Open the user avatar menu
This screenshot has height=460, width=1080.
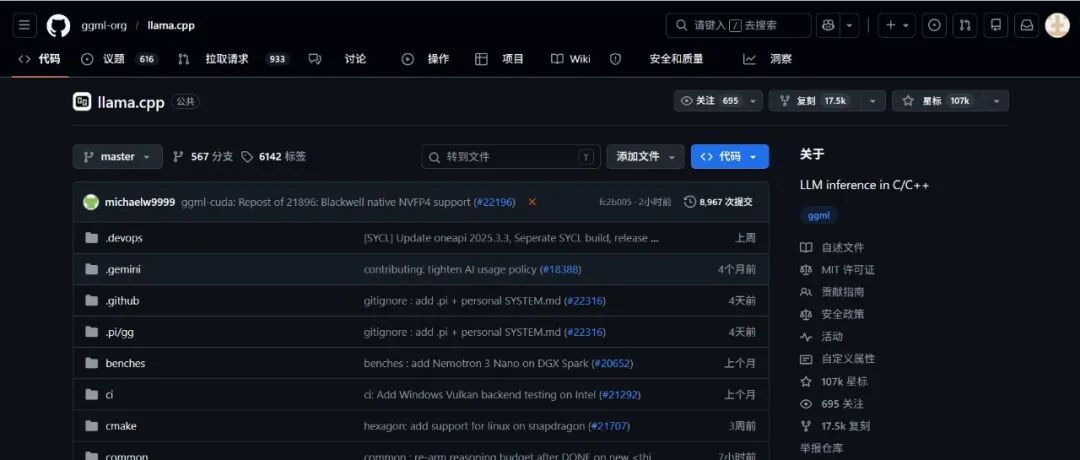click(1057, 25)
